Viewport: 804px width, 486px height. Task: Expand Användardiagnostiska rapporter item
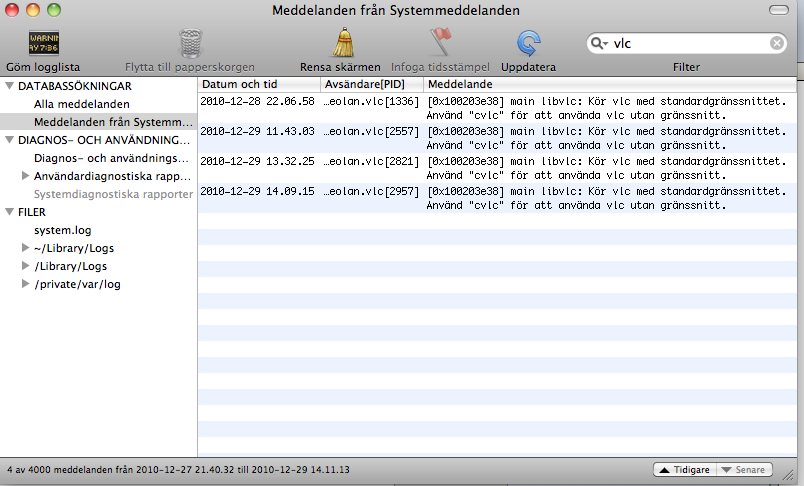[25, 176]
